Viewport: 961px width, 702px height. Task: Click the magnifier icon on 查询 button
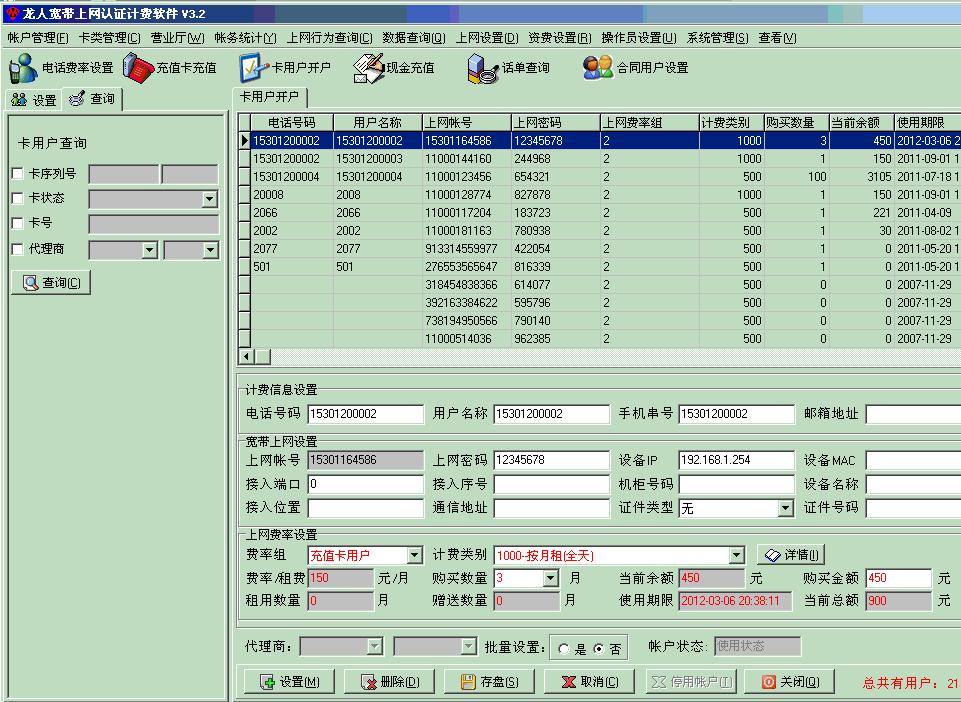pos(30,283)
